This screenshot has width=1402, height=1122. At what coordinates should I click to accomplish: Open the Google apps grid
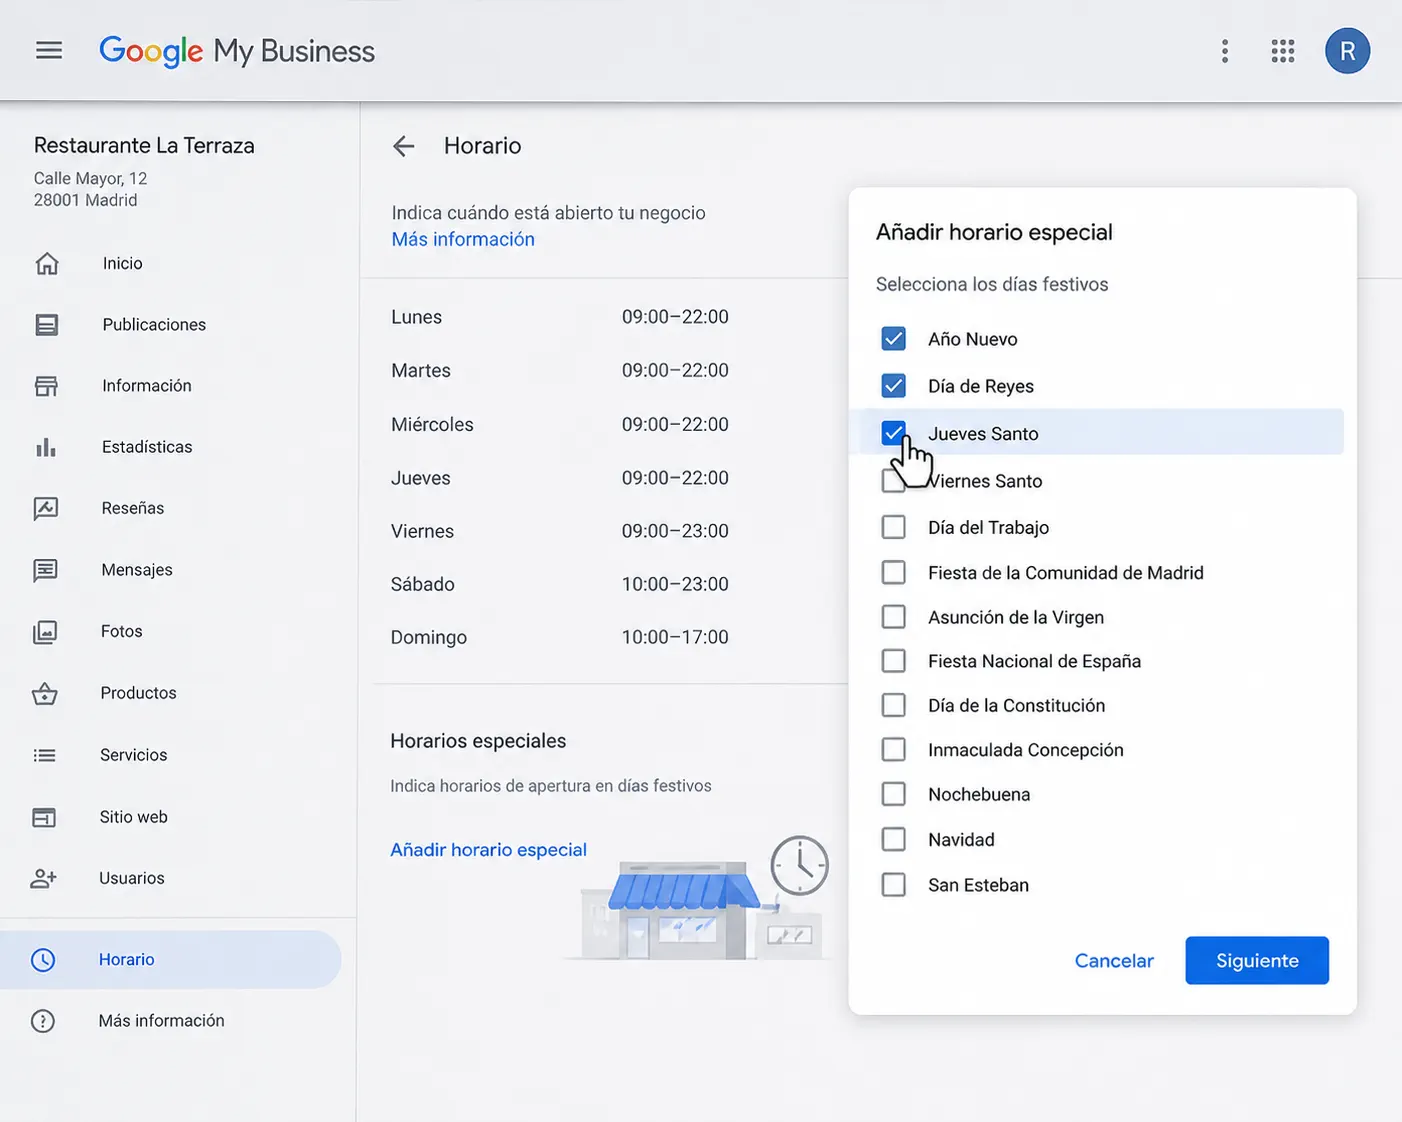point(1283,51)
